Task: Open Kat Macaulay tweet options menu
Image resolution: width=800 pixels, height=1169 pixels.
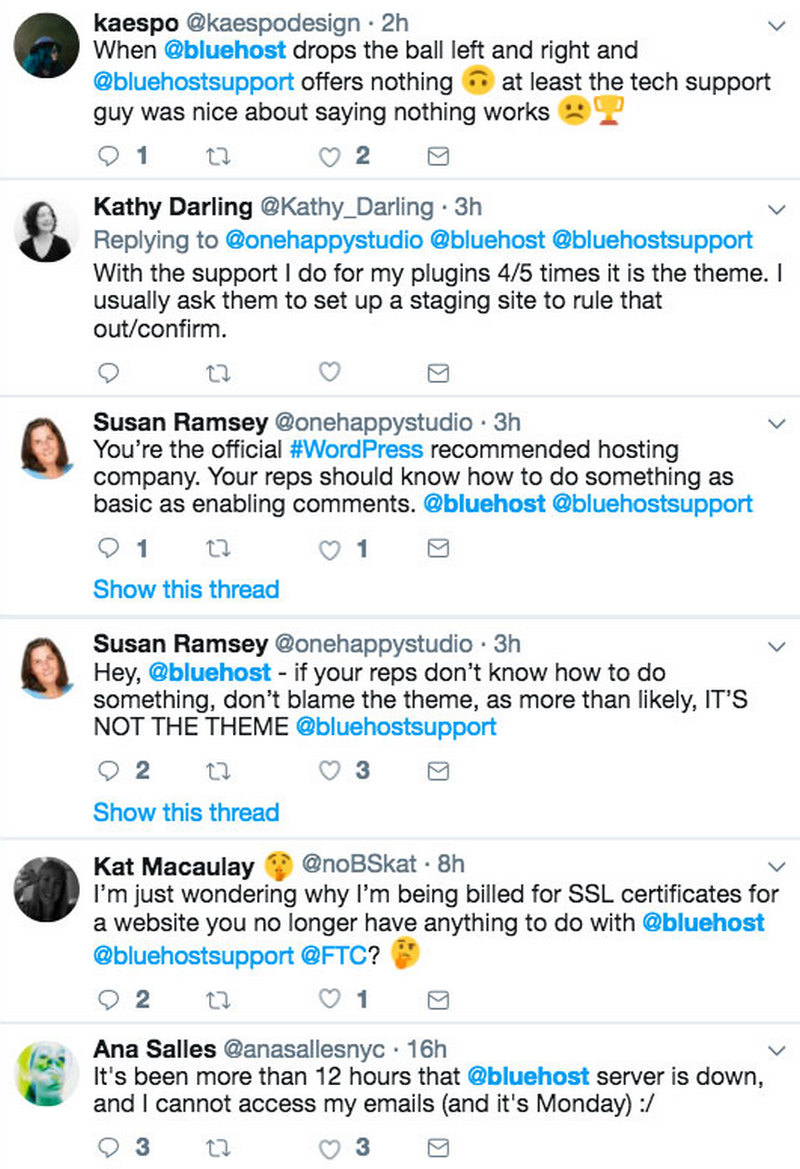Action: pos(776,865)
